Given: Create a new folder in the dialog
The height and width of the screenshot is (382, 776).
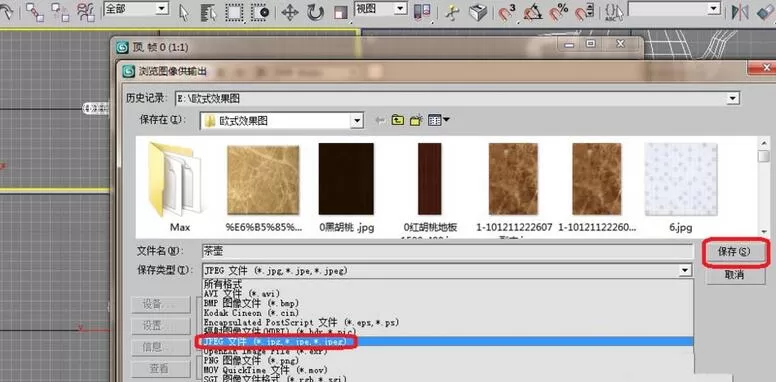Looking at the screenshot, I should [x=416, y=120].
